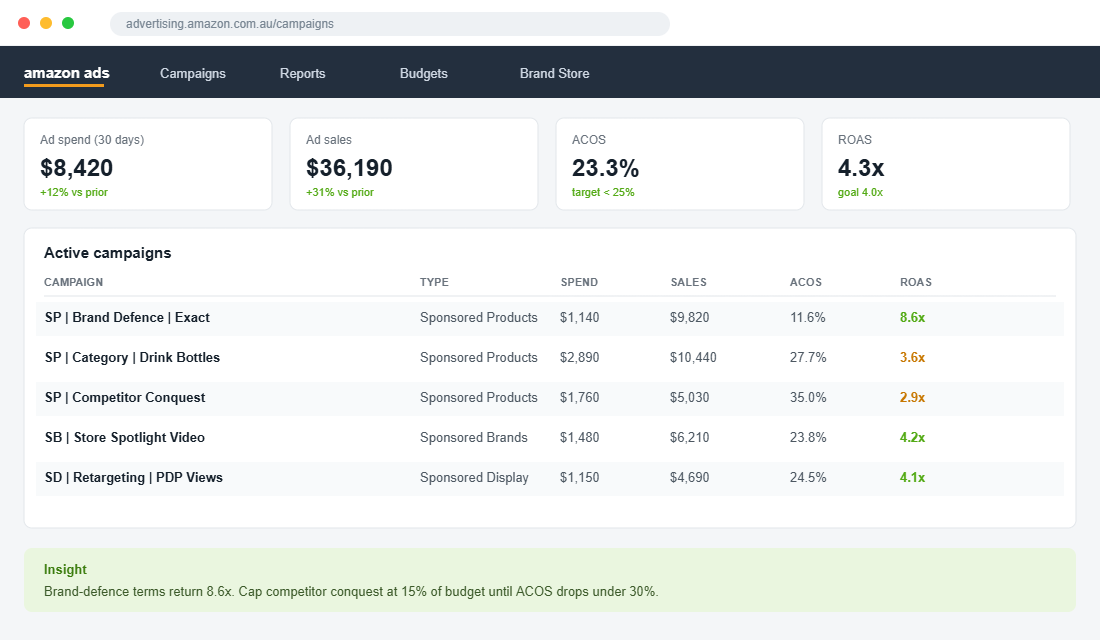Click the Sponsored Display type cell
The width and height of the screenshot is (1100, 640).
(474, 477)
